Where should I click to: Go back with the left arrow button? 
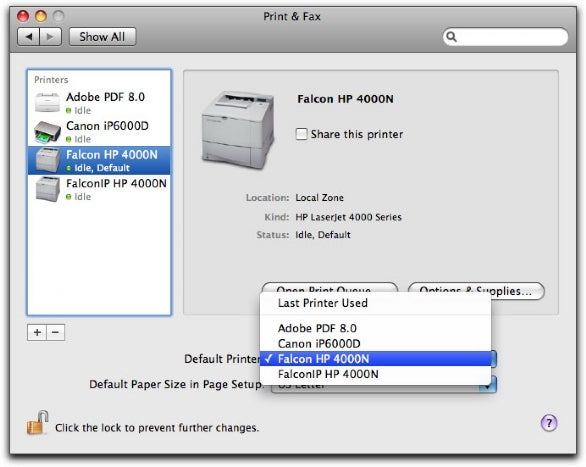28,37
